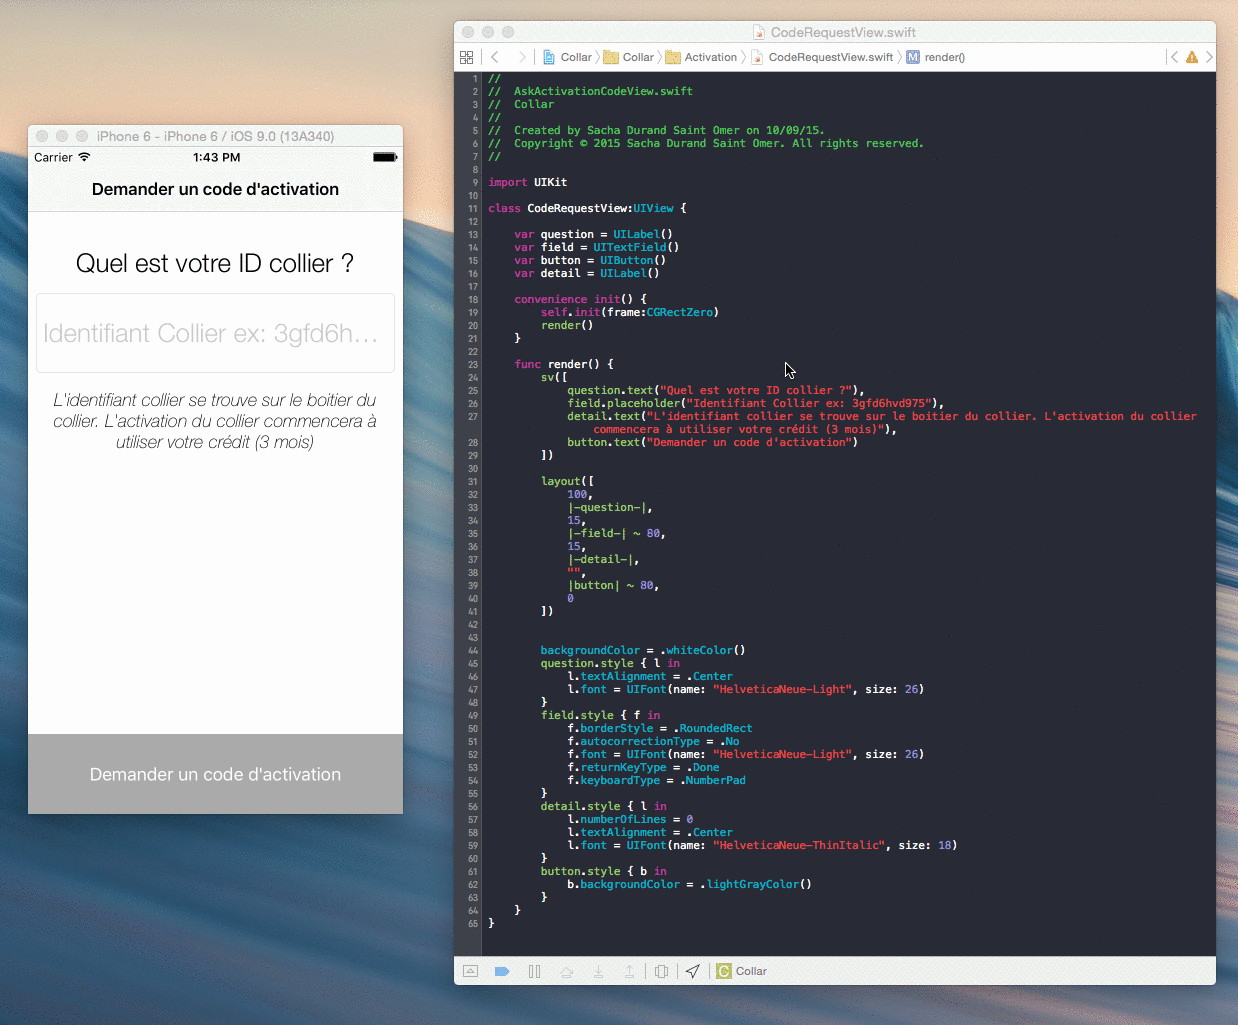Viewport: 1238px width, 1025px height.
Task: Open the related items grid menu in Xcode
Action: point(466,57)
